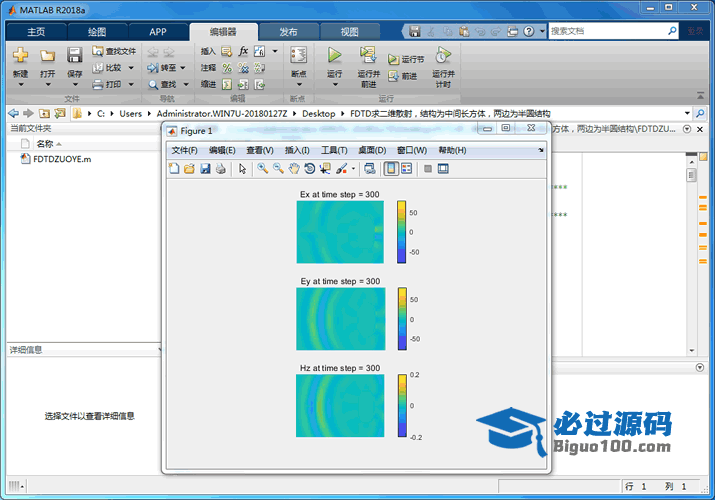This screenshot has width=715, height=500.
Task: Switch to the 主页 (Home) tab
Action: click(36, 32)
